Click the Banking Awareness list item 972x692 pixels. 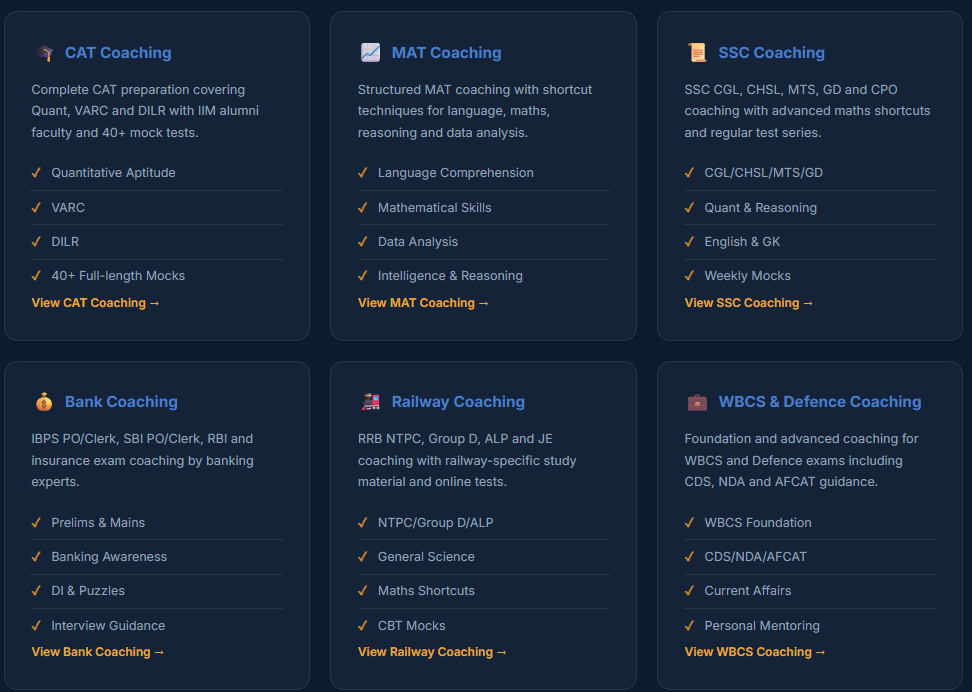coord(157,557)
